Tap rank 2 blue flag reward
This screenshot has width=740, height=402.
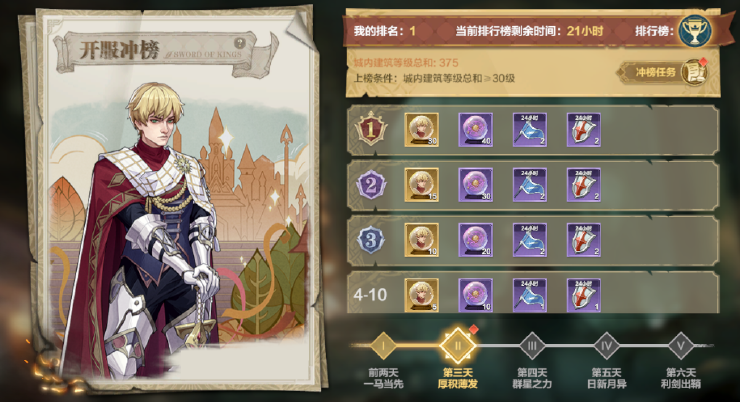[530, 184]
